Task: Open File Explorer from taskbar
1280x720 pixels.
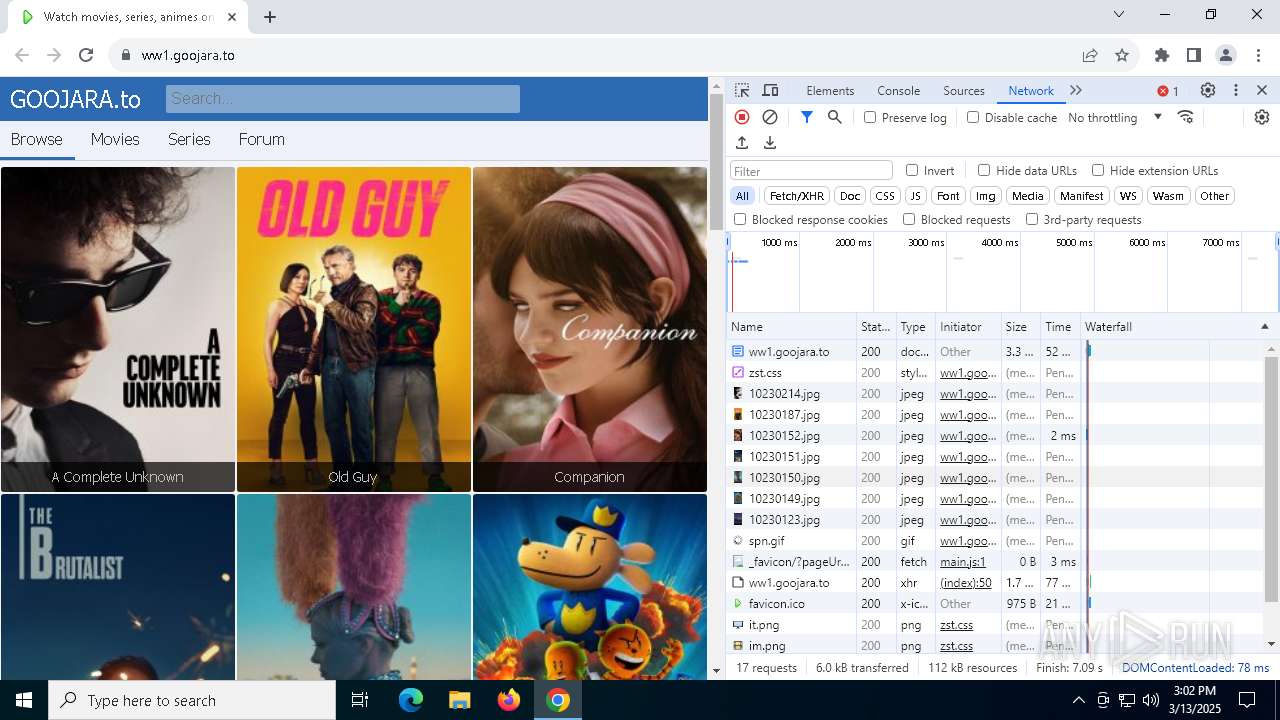Action: coord(460,700)
